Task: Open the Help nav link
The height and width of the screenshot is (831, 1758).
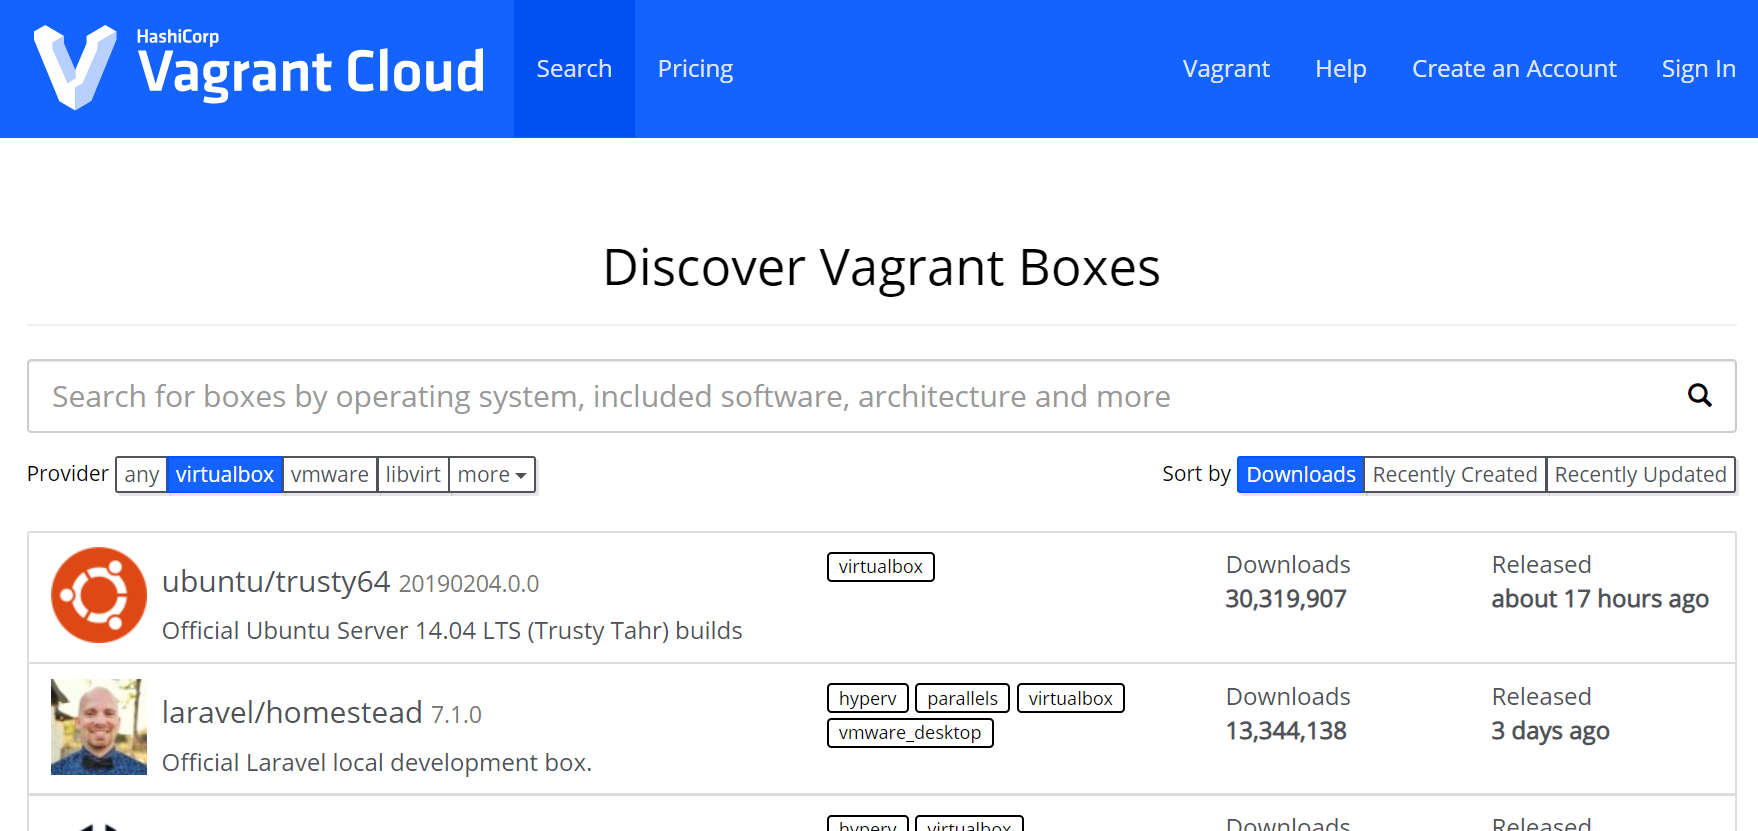Action: pos(1340,69)
